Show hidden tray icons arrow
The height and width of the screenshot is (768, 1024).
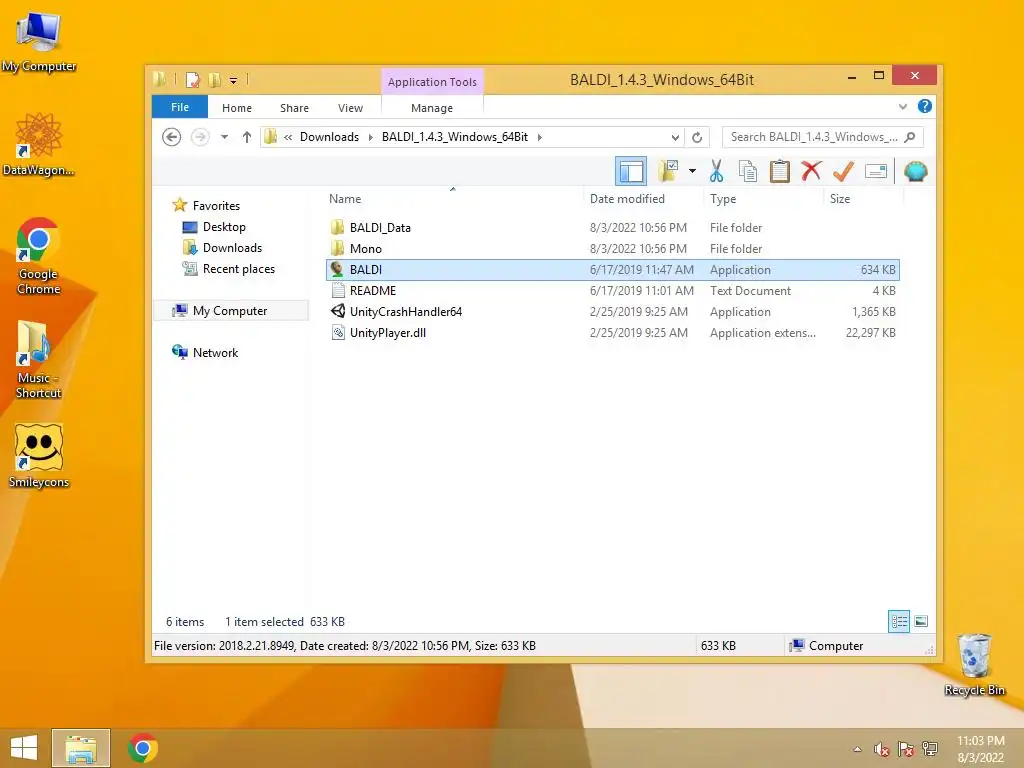[x=857, y=749]
